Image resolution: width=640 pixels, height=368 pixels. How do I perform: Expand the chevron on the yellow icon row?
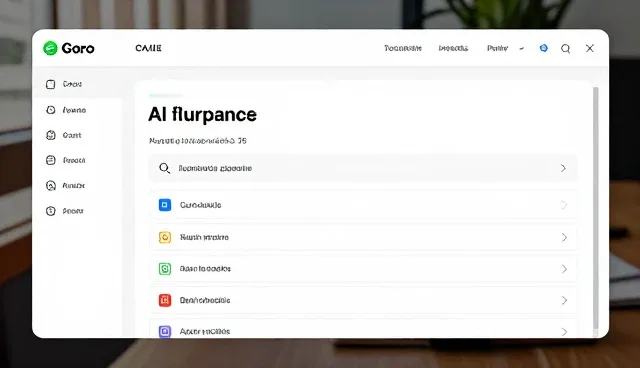point(564,237)
